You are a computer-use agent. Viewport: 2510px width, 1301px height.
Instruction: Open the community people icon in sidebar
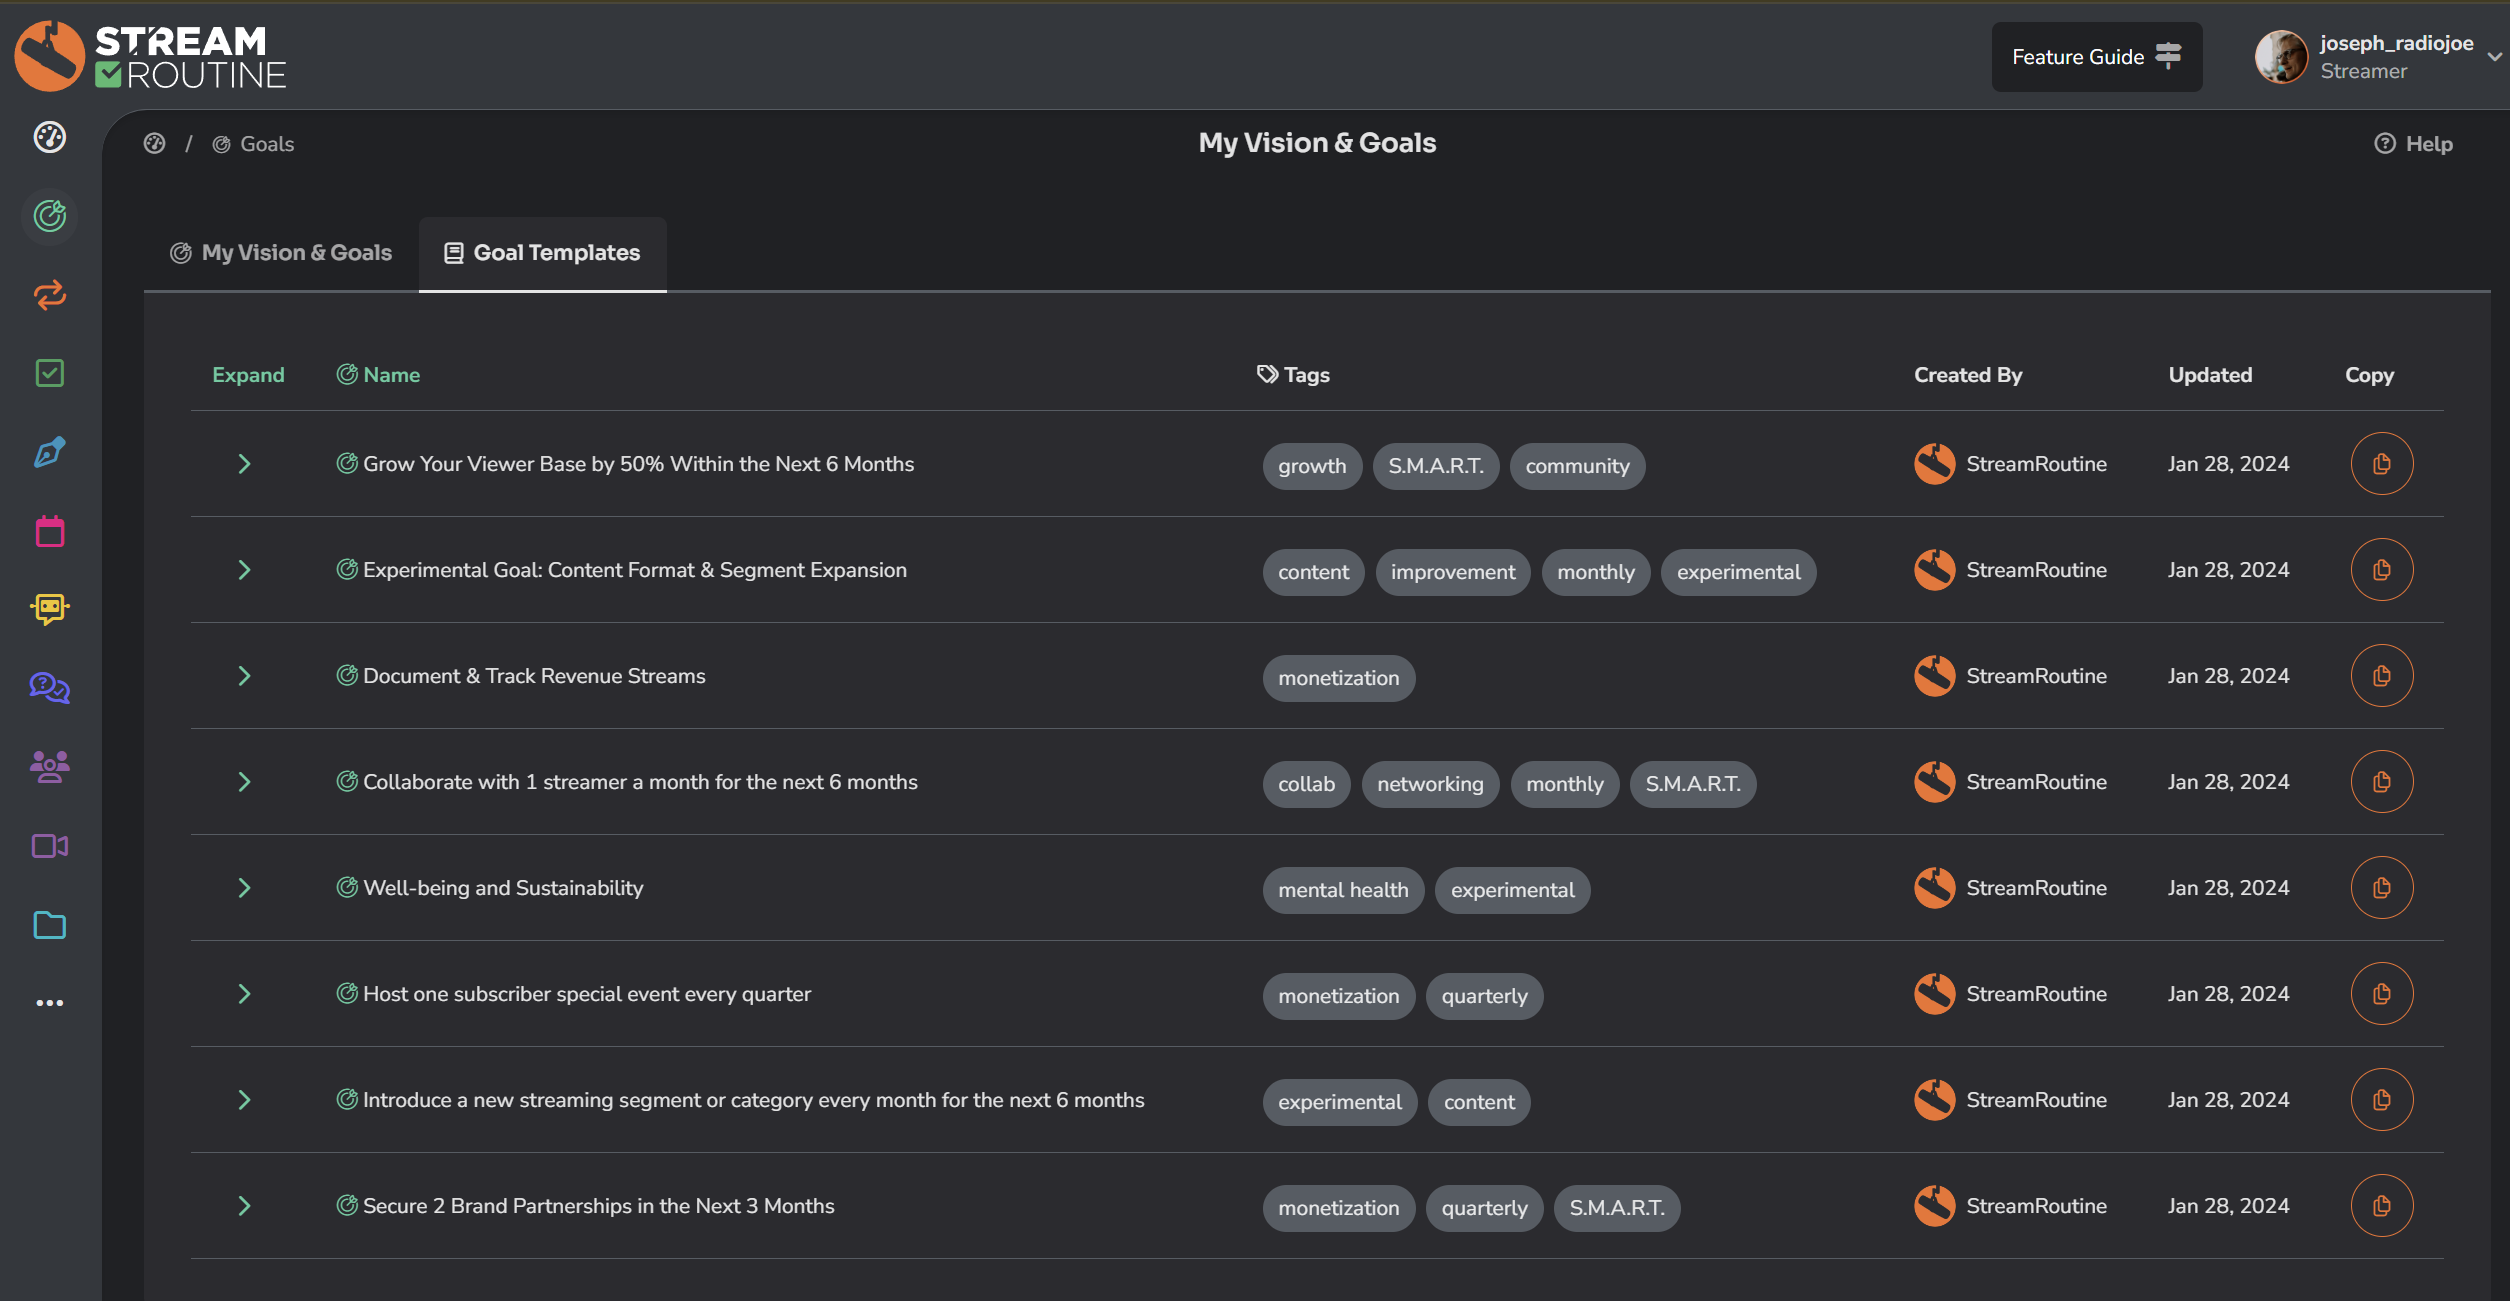click(x=49, y=766)
